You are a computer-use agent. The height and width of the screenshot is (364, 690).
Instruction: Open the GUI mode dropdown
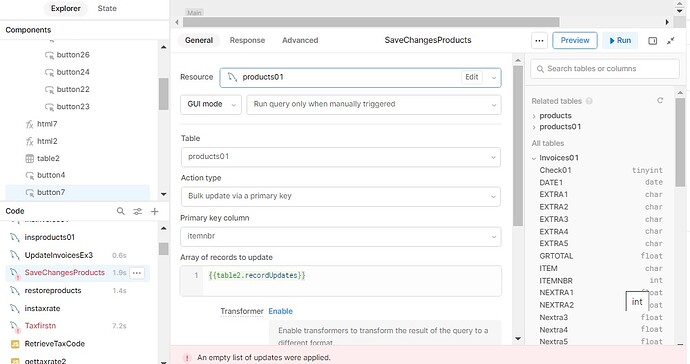[211, 104]
